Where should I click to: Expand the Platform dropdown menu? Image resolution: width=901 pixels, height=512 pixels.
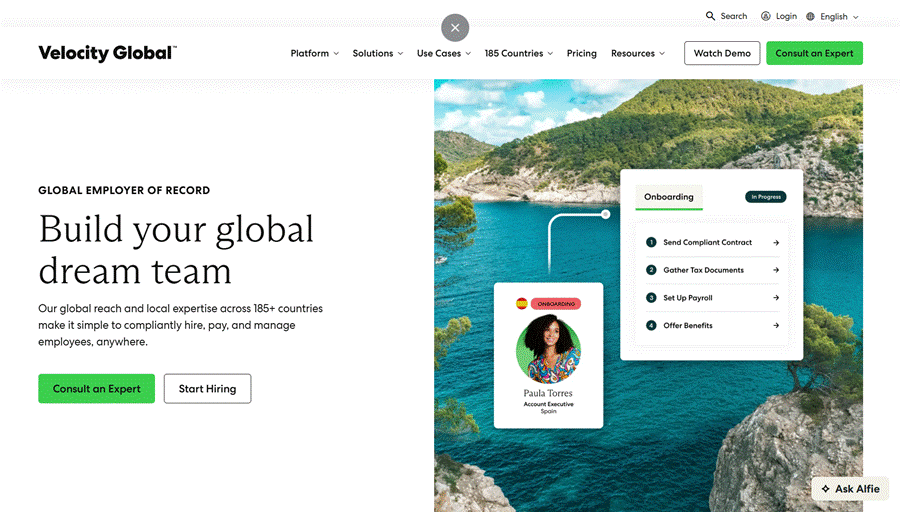click(314, 54)
